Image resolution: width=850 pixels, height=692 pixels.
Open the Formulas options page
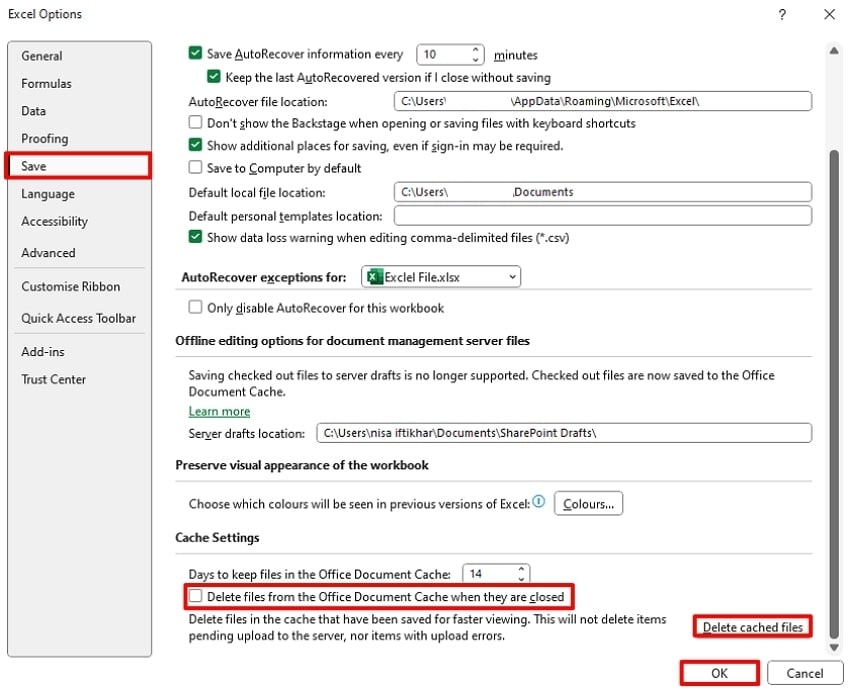click(48, 83)
